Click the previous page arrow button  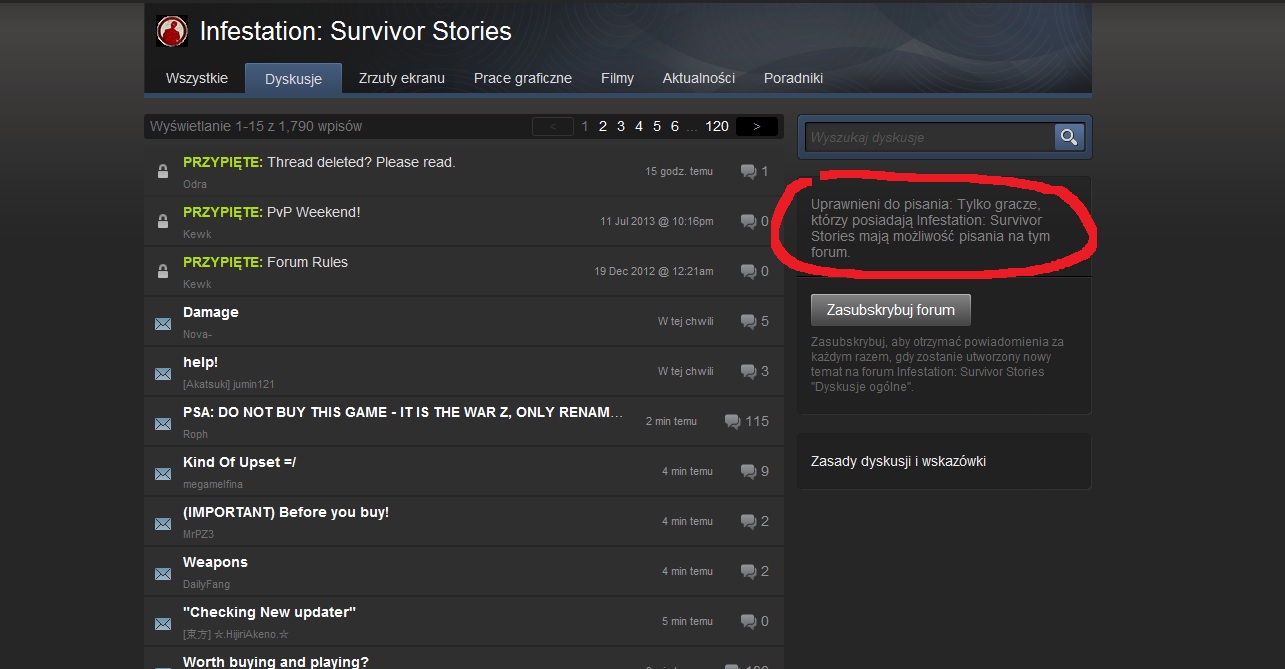(553, 126)
